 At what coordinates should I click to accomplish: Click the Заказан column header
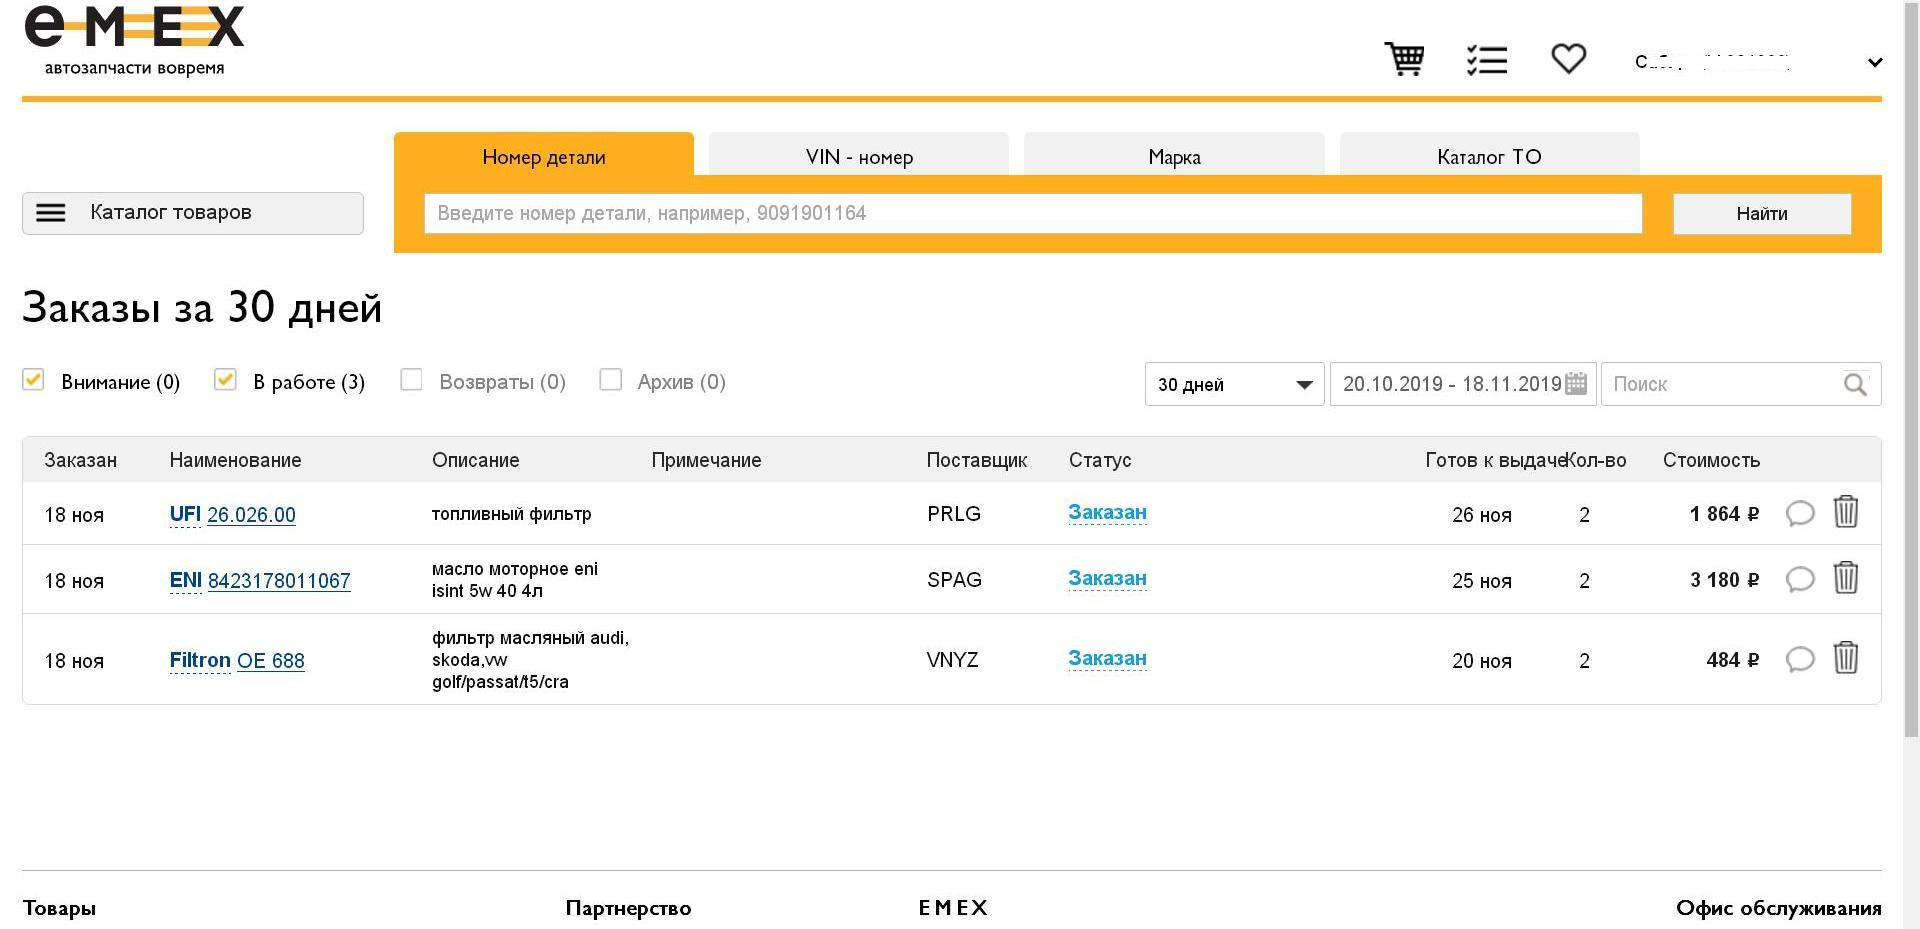pos(80,460)
